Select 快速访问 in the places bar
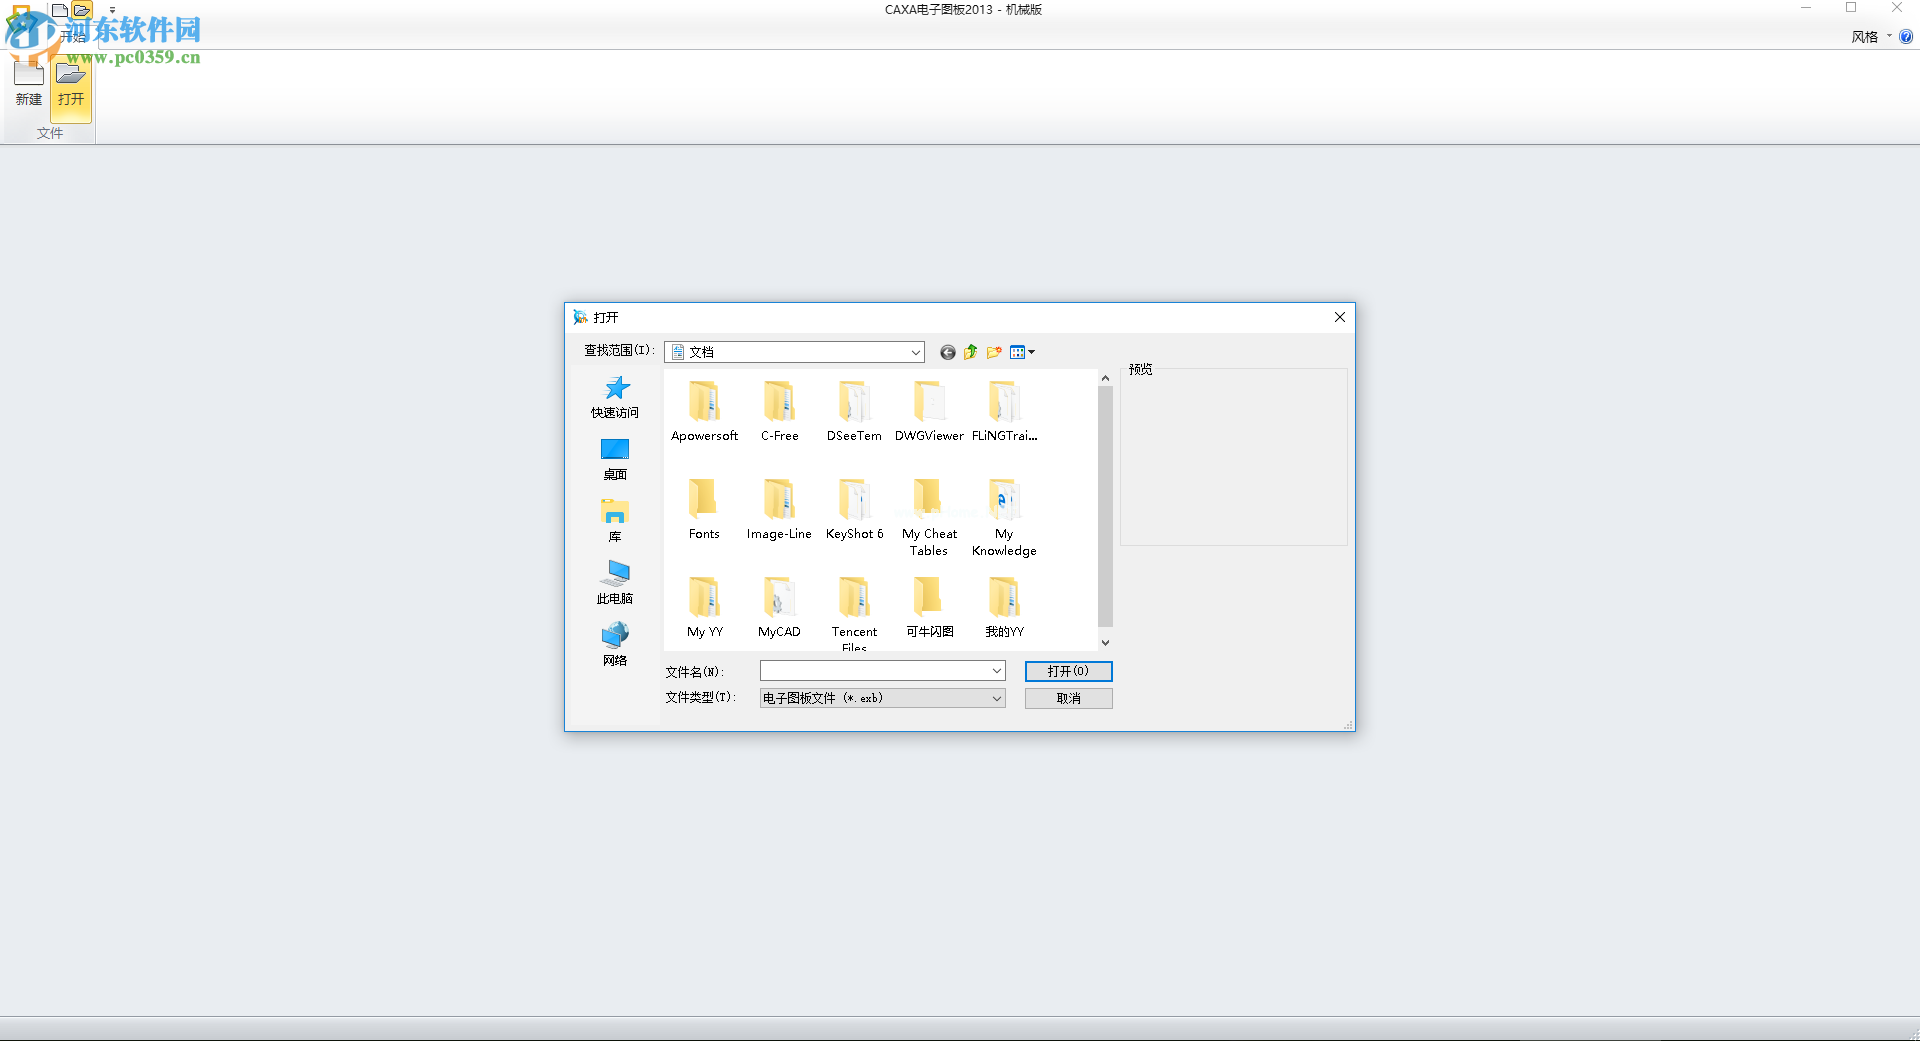1920x1041 pixels. point(615,397)
